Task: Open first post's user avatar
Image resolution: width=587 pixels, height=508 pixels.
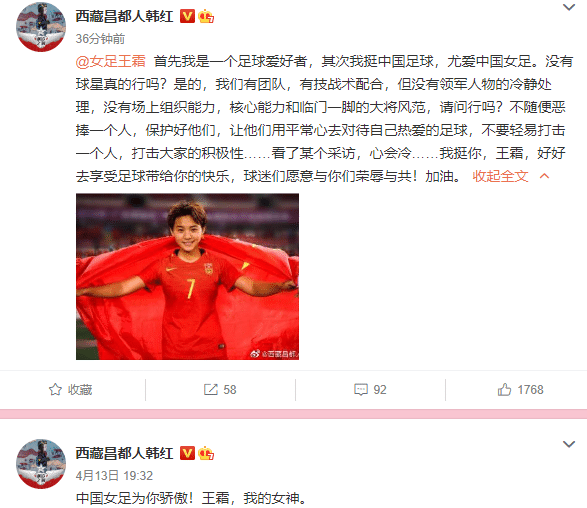Action: pyautogui.click(x=41, y=27)
